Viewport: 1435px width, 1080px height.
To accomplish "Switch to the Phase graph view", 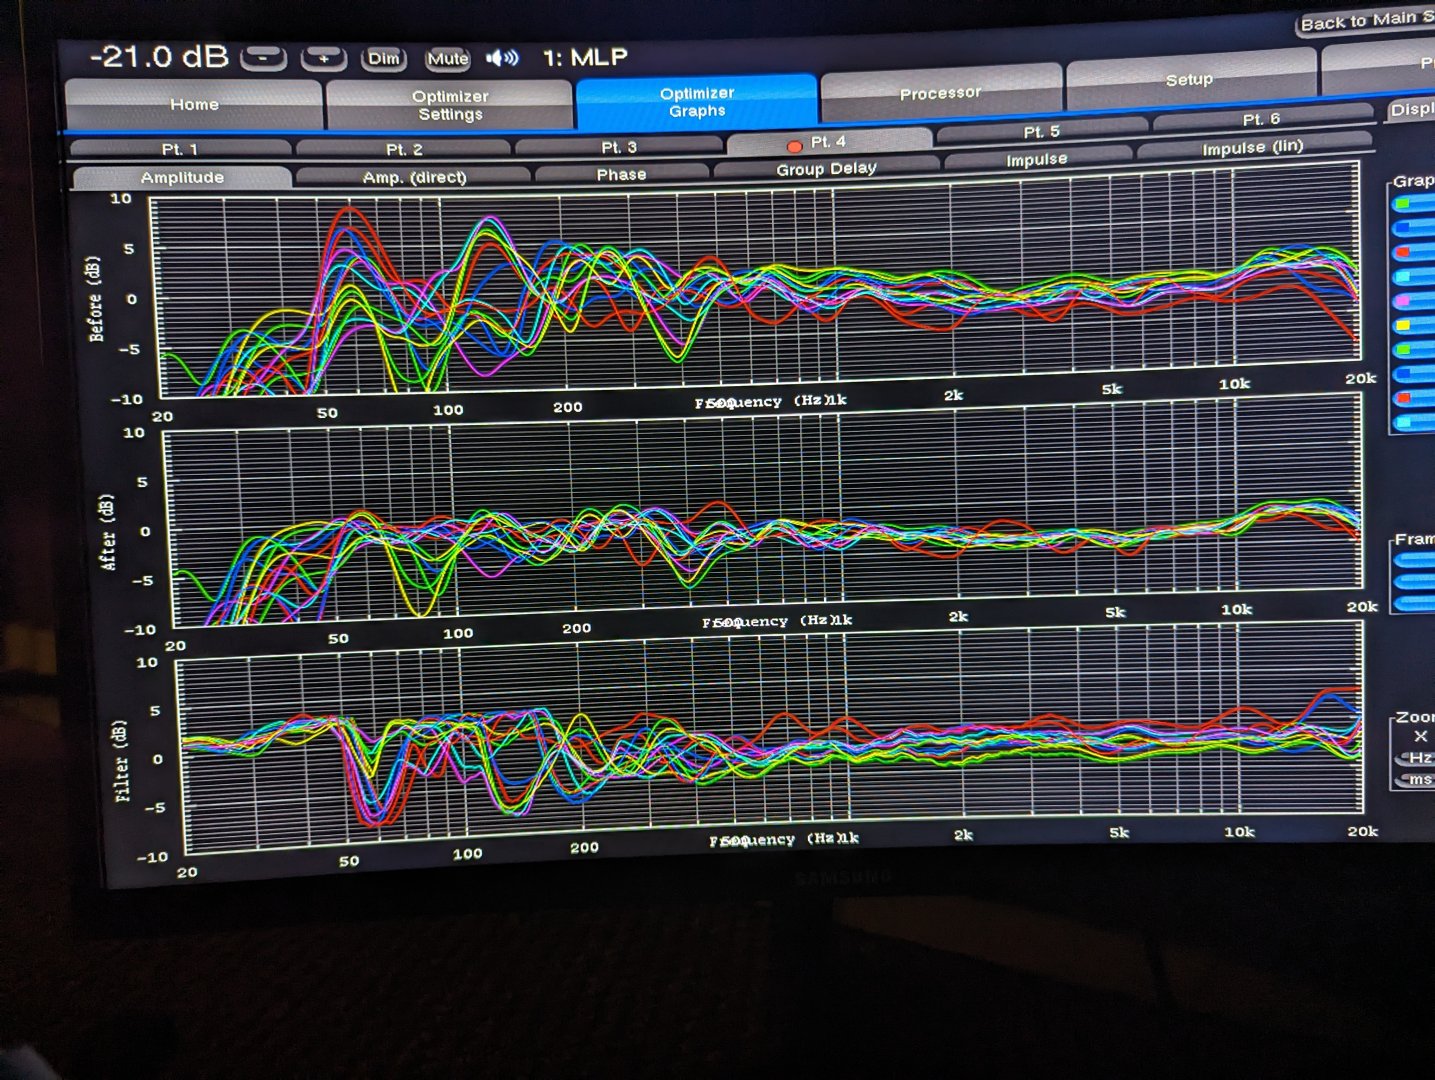I will point(621,175).
